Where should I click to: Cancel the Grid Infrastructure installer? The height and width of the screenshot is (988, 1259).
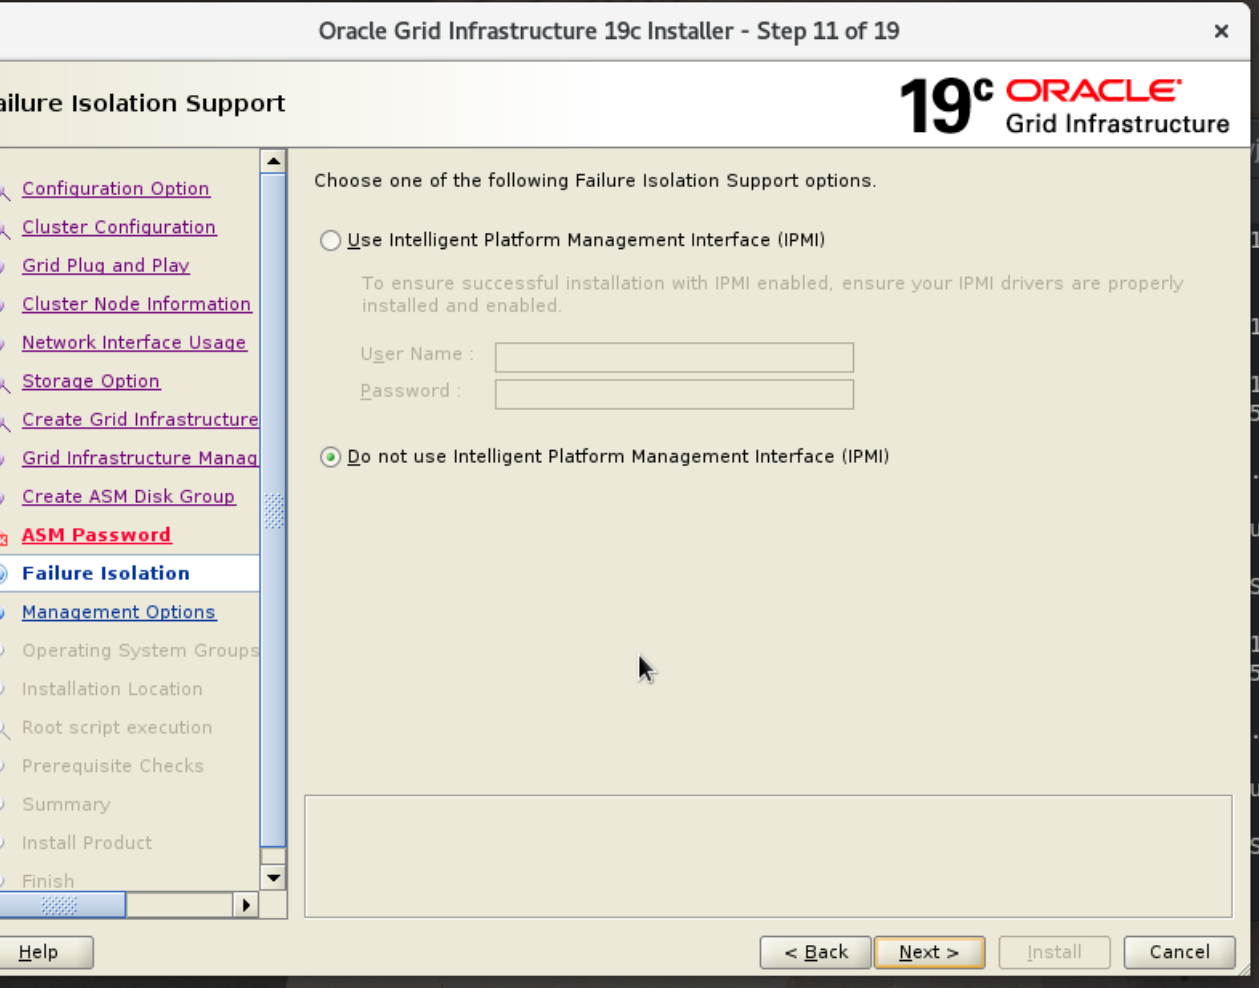pyautogui.click(x=1179, y=952)
